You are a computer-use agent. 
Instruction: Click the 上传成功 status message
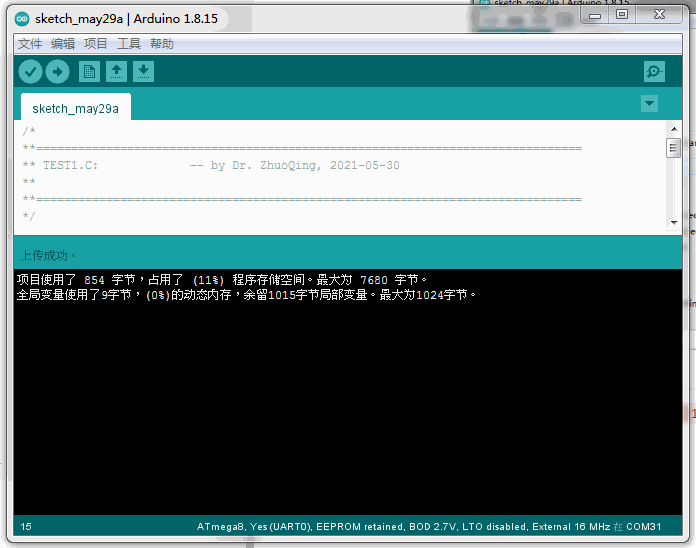[x=48, y=256]
